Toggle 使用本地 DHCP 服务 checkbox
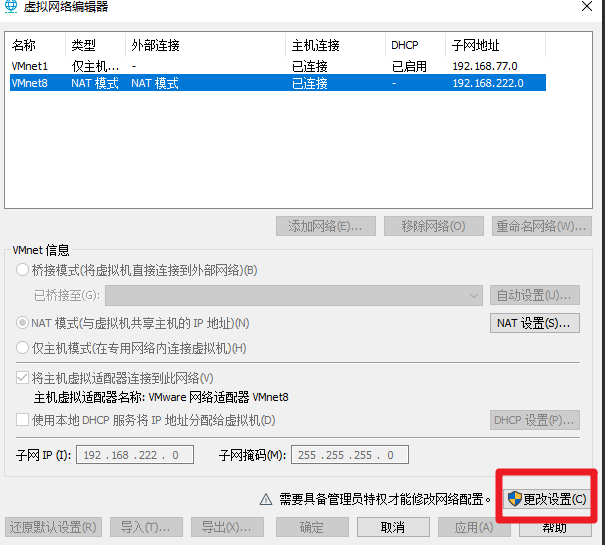Viewport: 605px width, 545px height. [22, 420]
